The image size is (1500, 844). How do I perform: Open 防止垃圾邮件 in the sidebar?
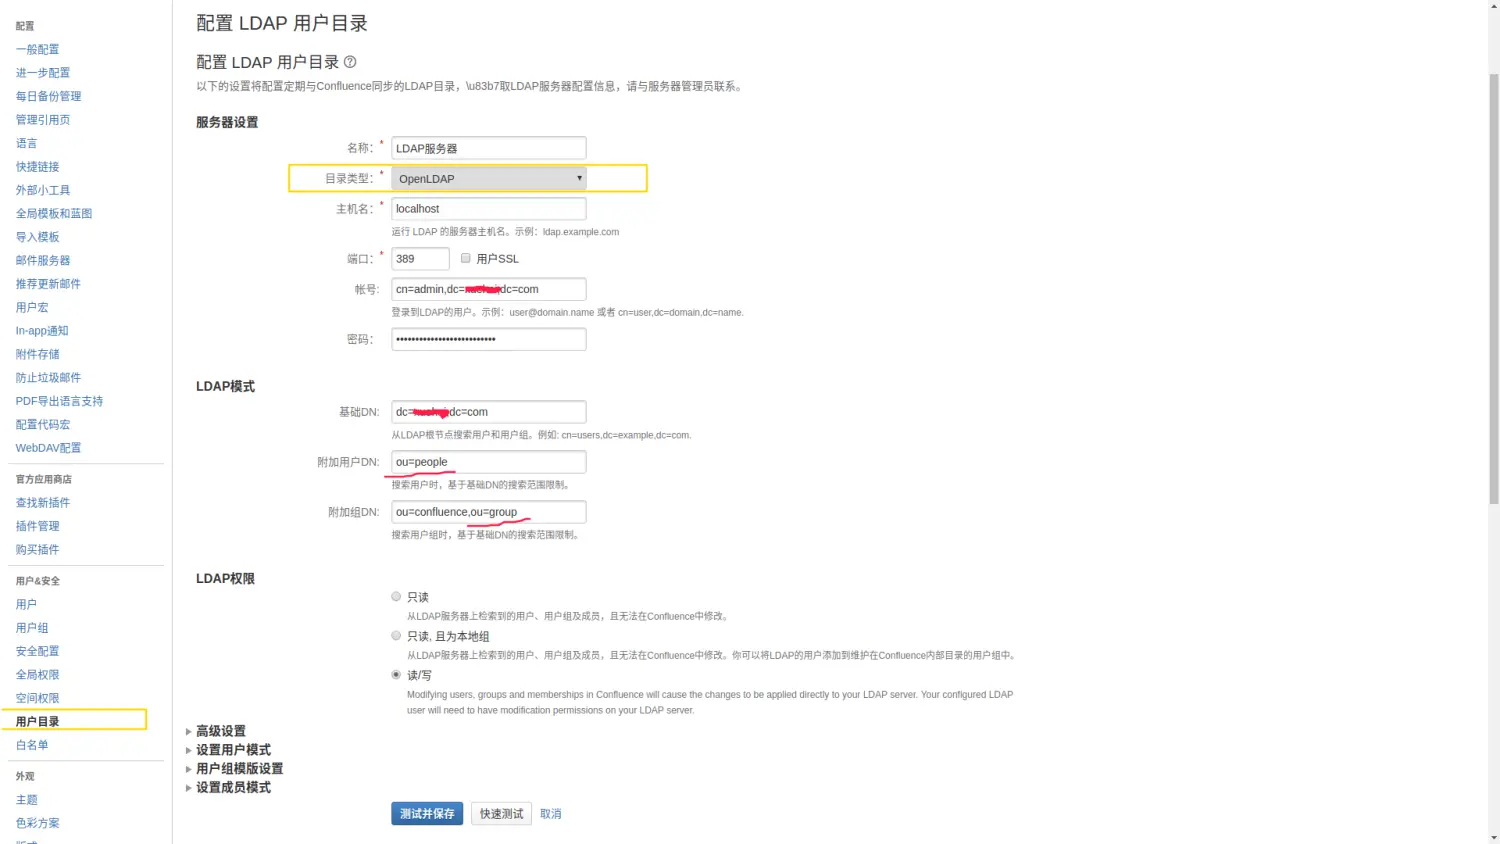(x=48, y=378)
